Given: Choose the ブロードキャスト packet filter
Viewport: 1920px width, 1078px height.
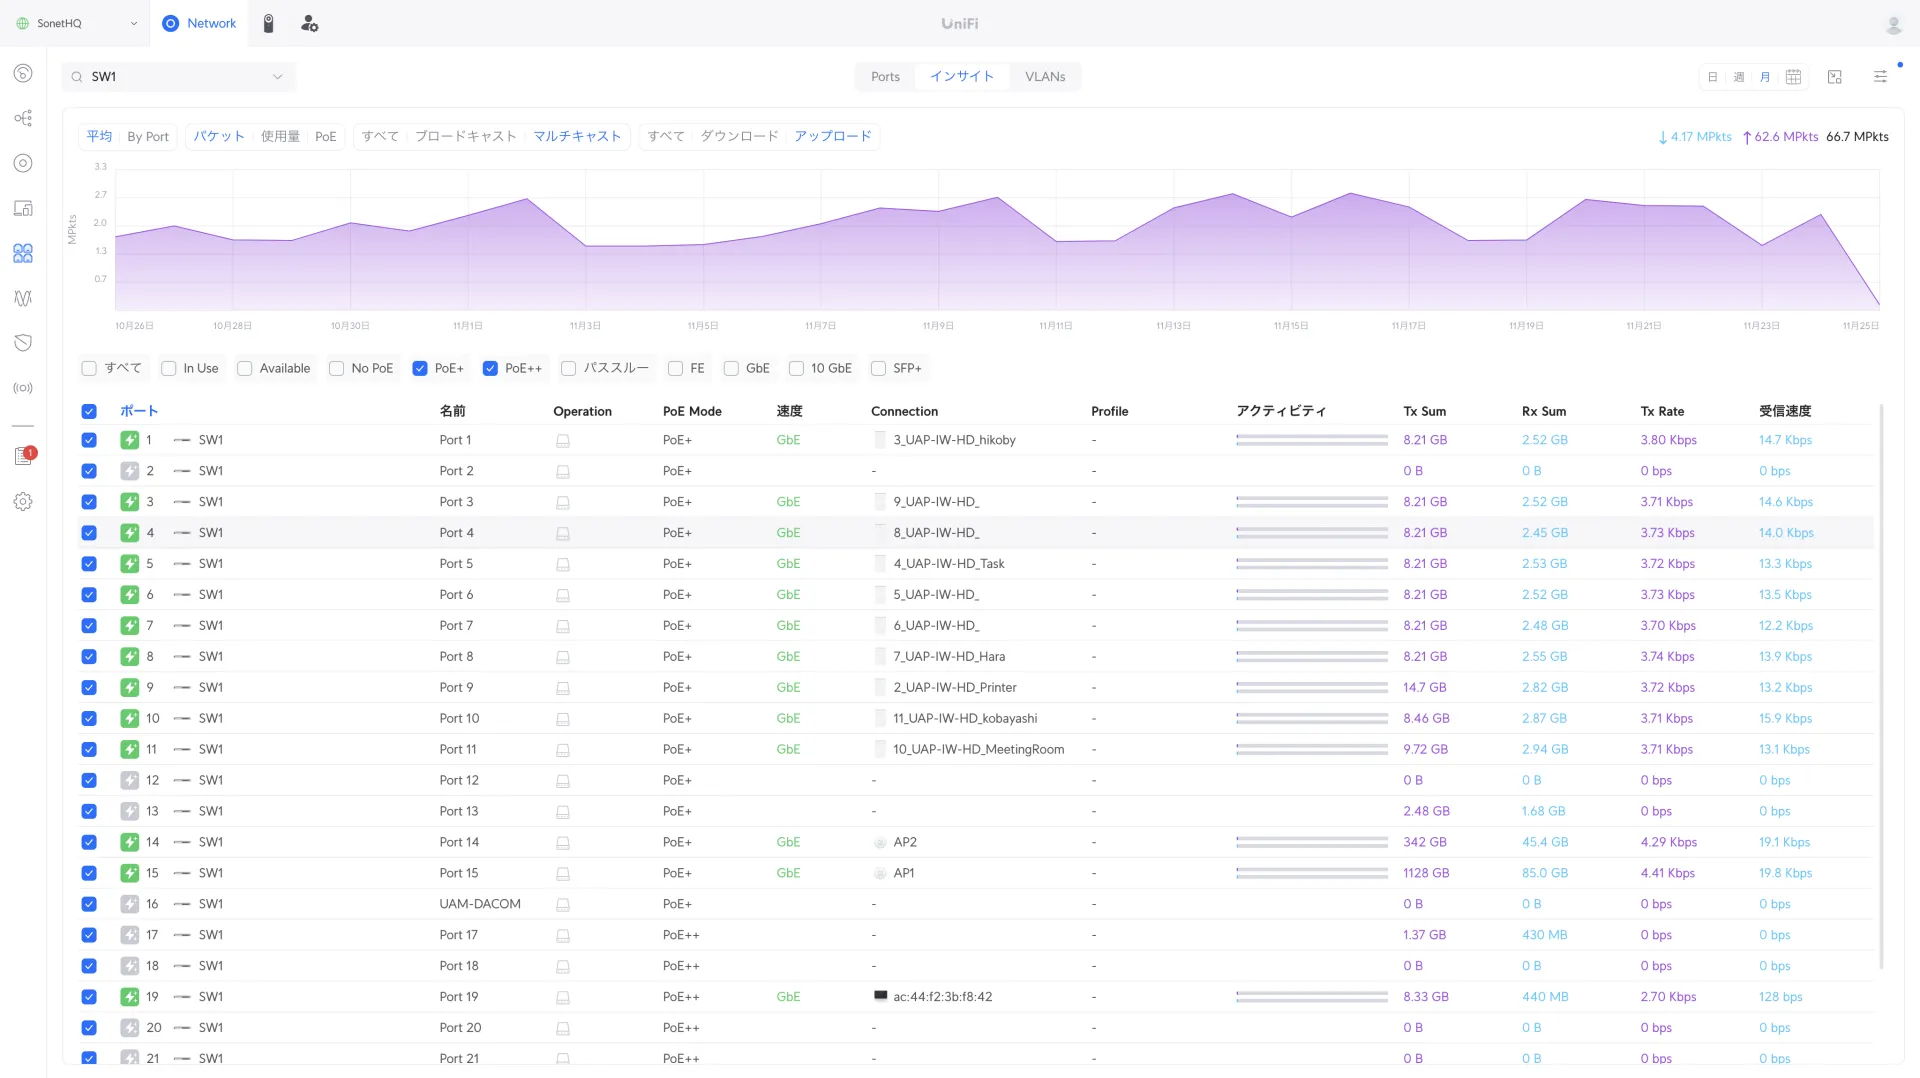Looking at the screenshot, I should [466, 137].
